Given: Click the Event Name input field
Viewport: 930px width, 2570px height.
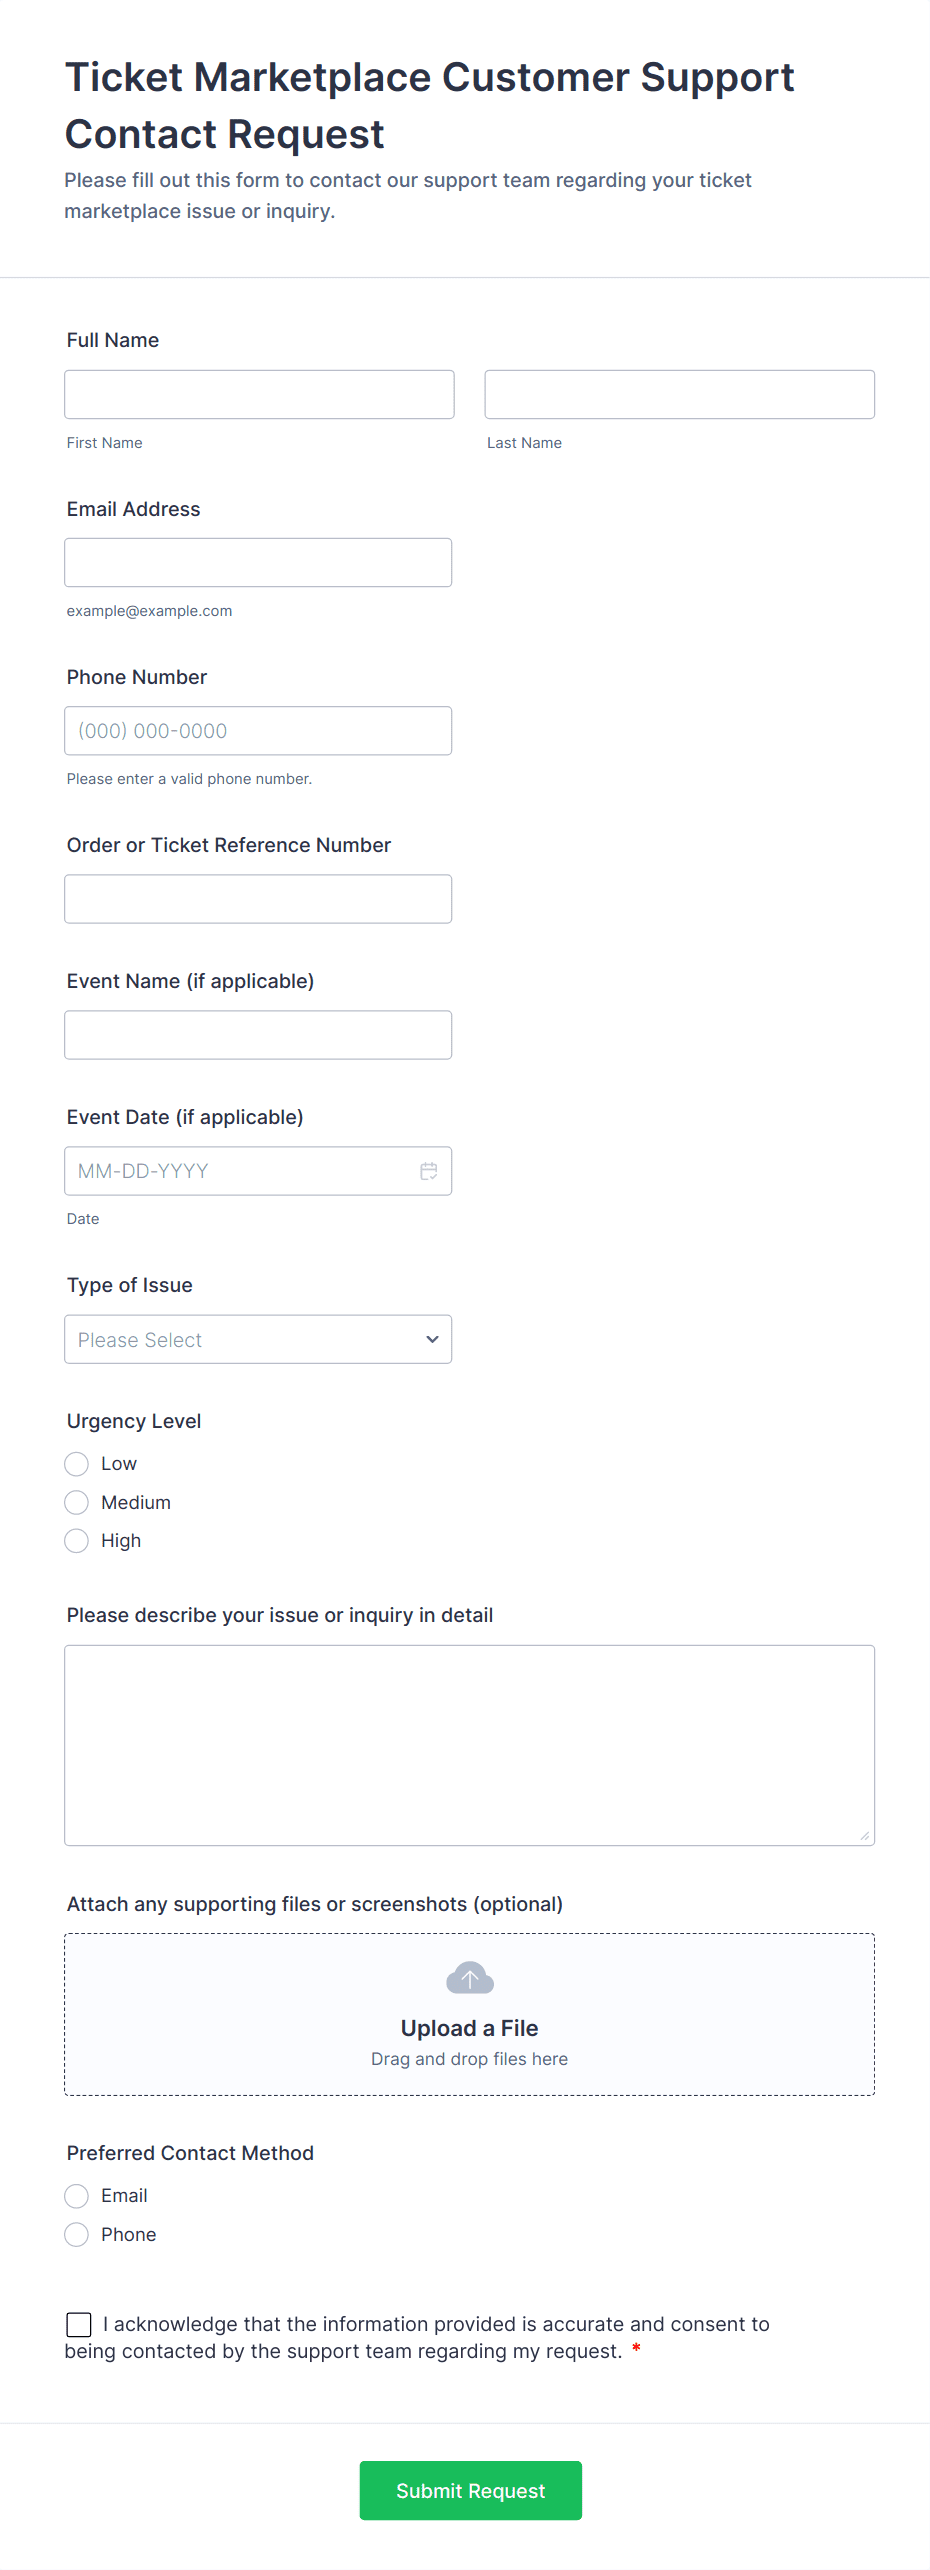Looking at the screenshot, I should [258, 1035].
